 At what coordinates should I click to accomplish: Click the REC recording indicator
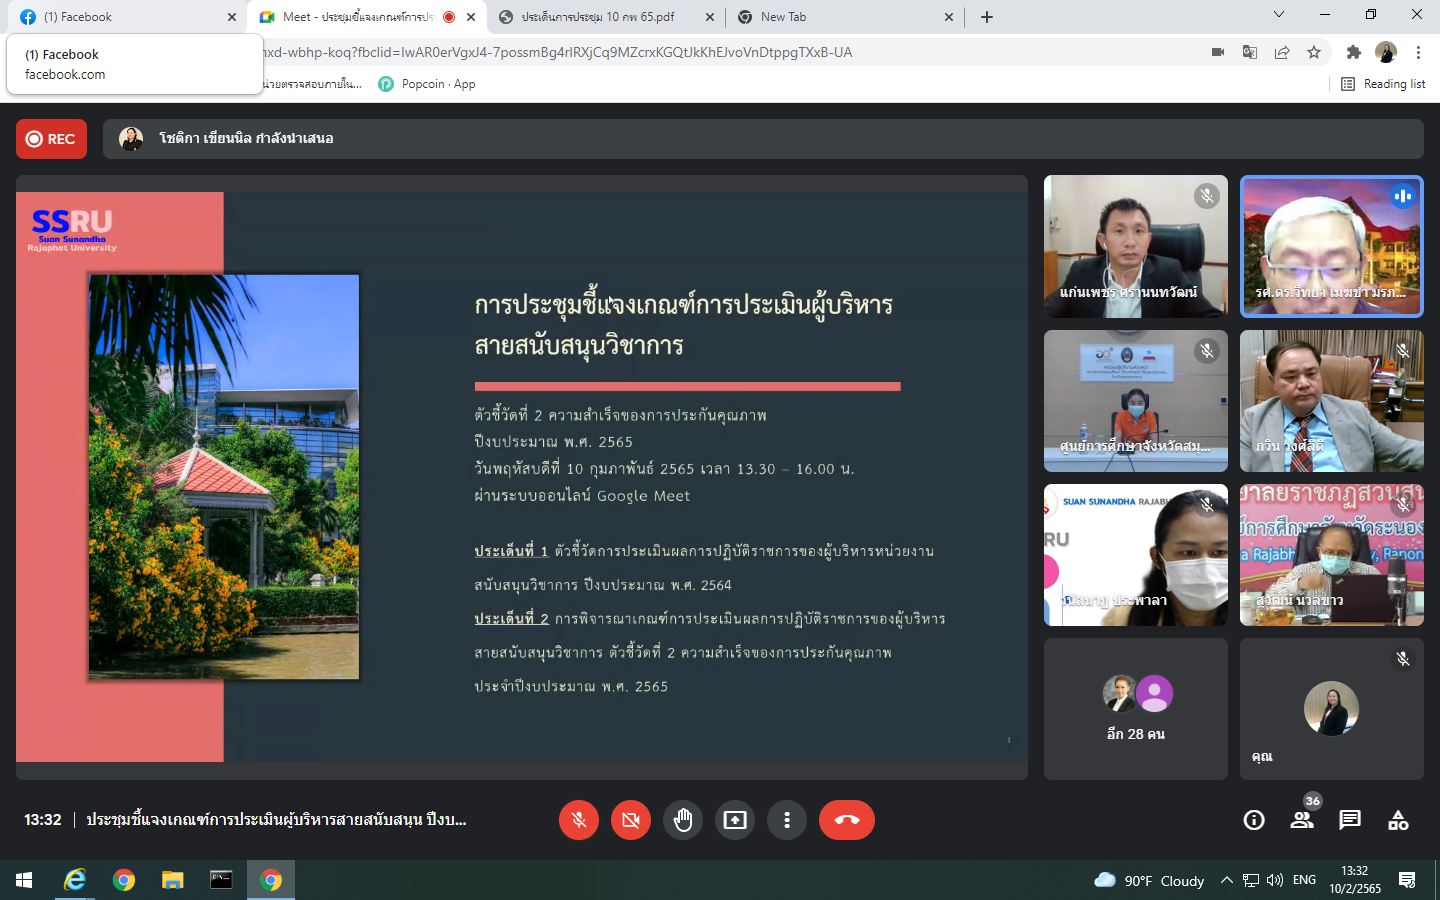[x=51, y=139]
